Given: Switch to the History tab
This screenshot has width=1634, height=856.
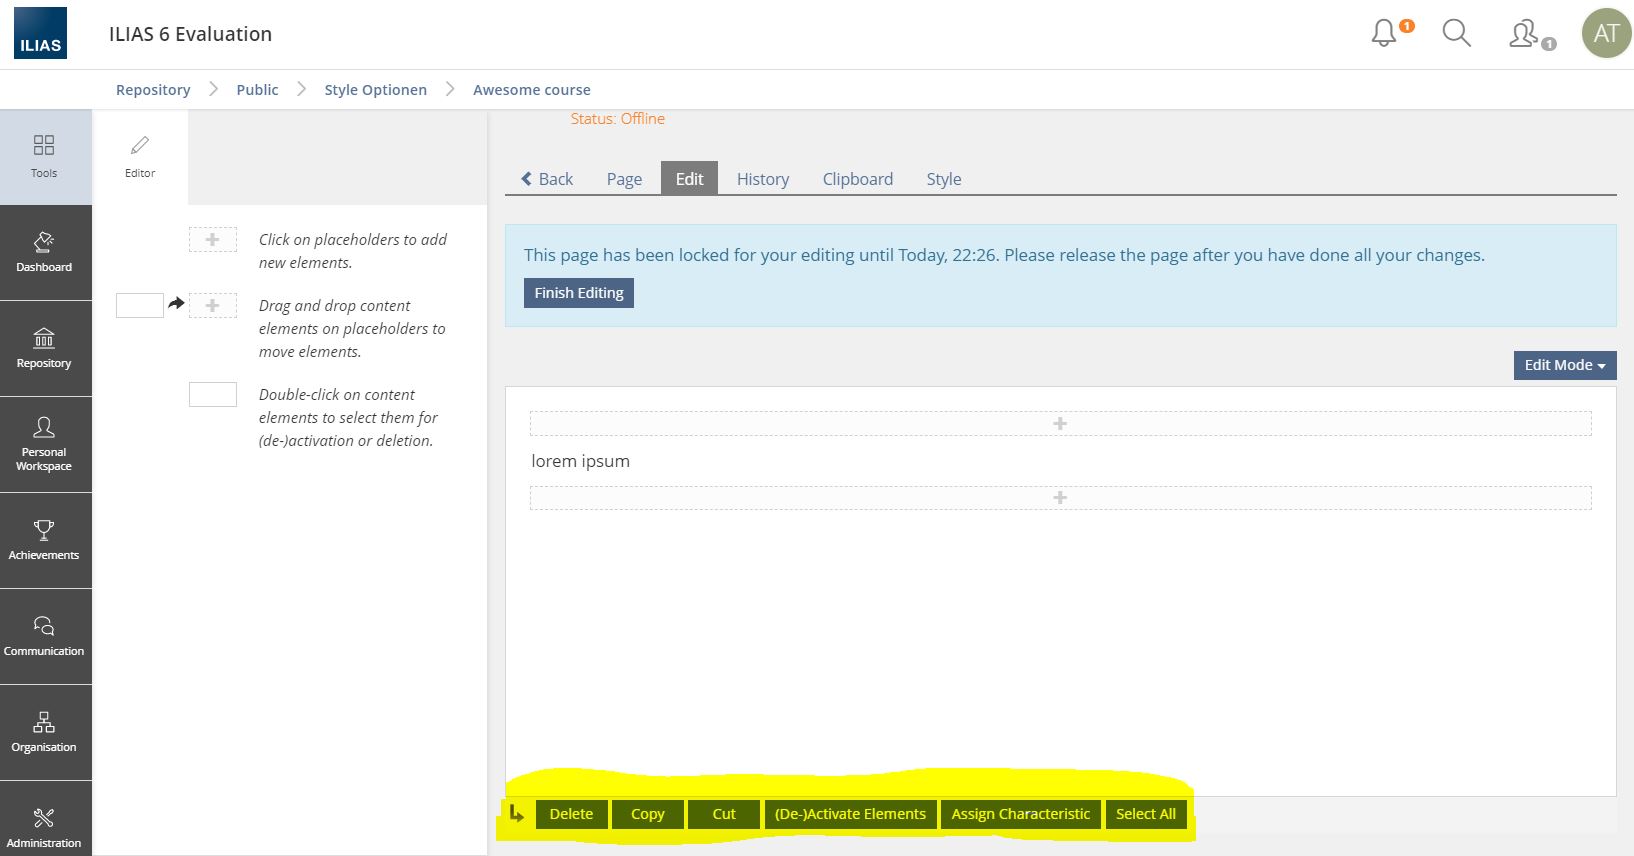Looking at the screenshot, I should tap(762, 179).
